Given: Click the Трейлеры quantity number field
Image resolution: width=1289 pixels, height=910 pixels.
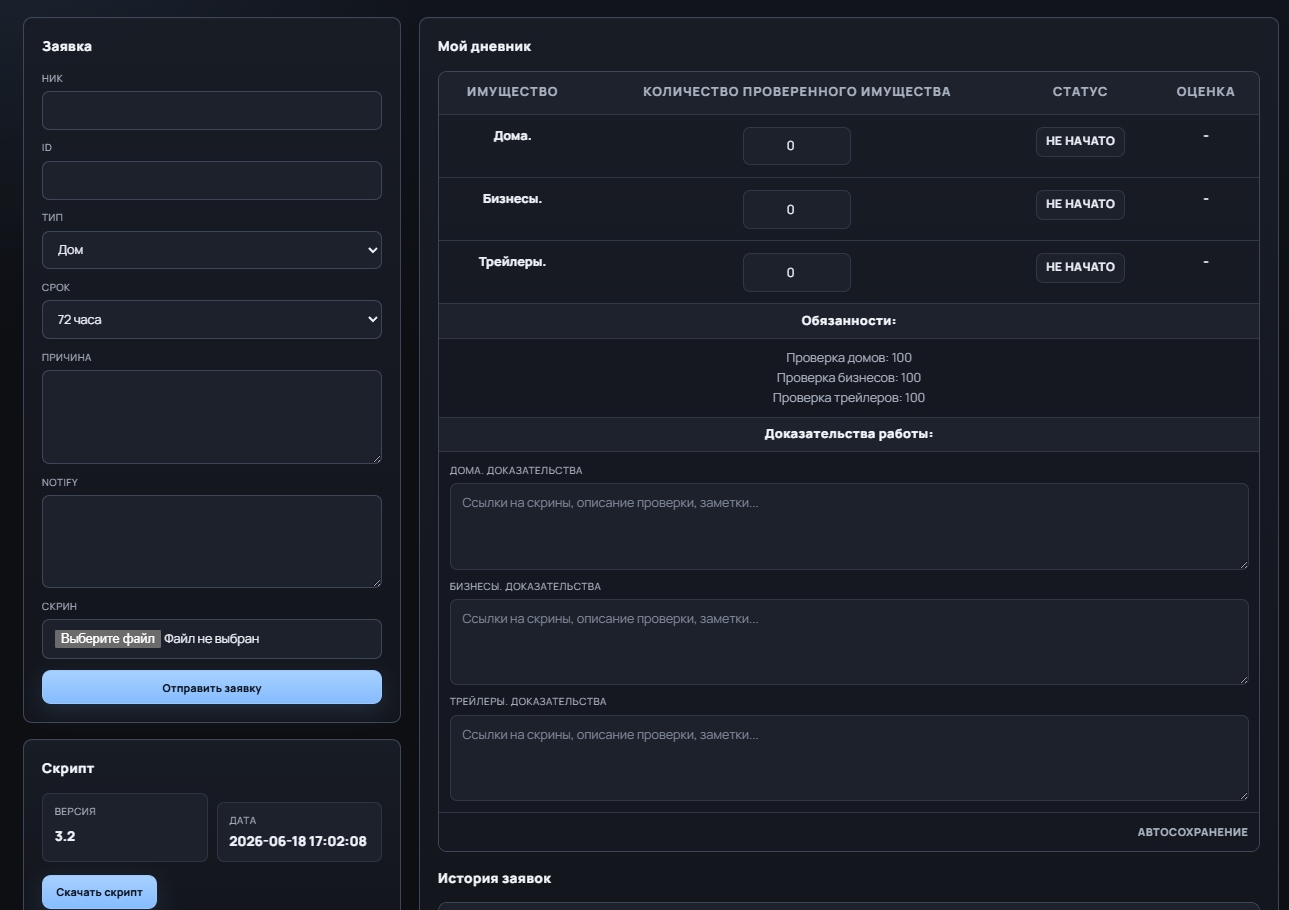Looking at the screenshot, I should 797,272.
